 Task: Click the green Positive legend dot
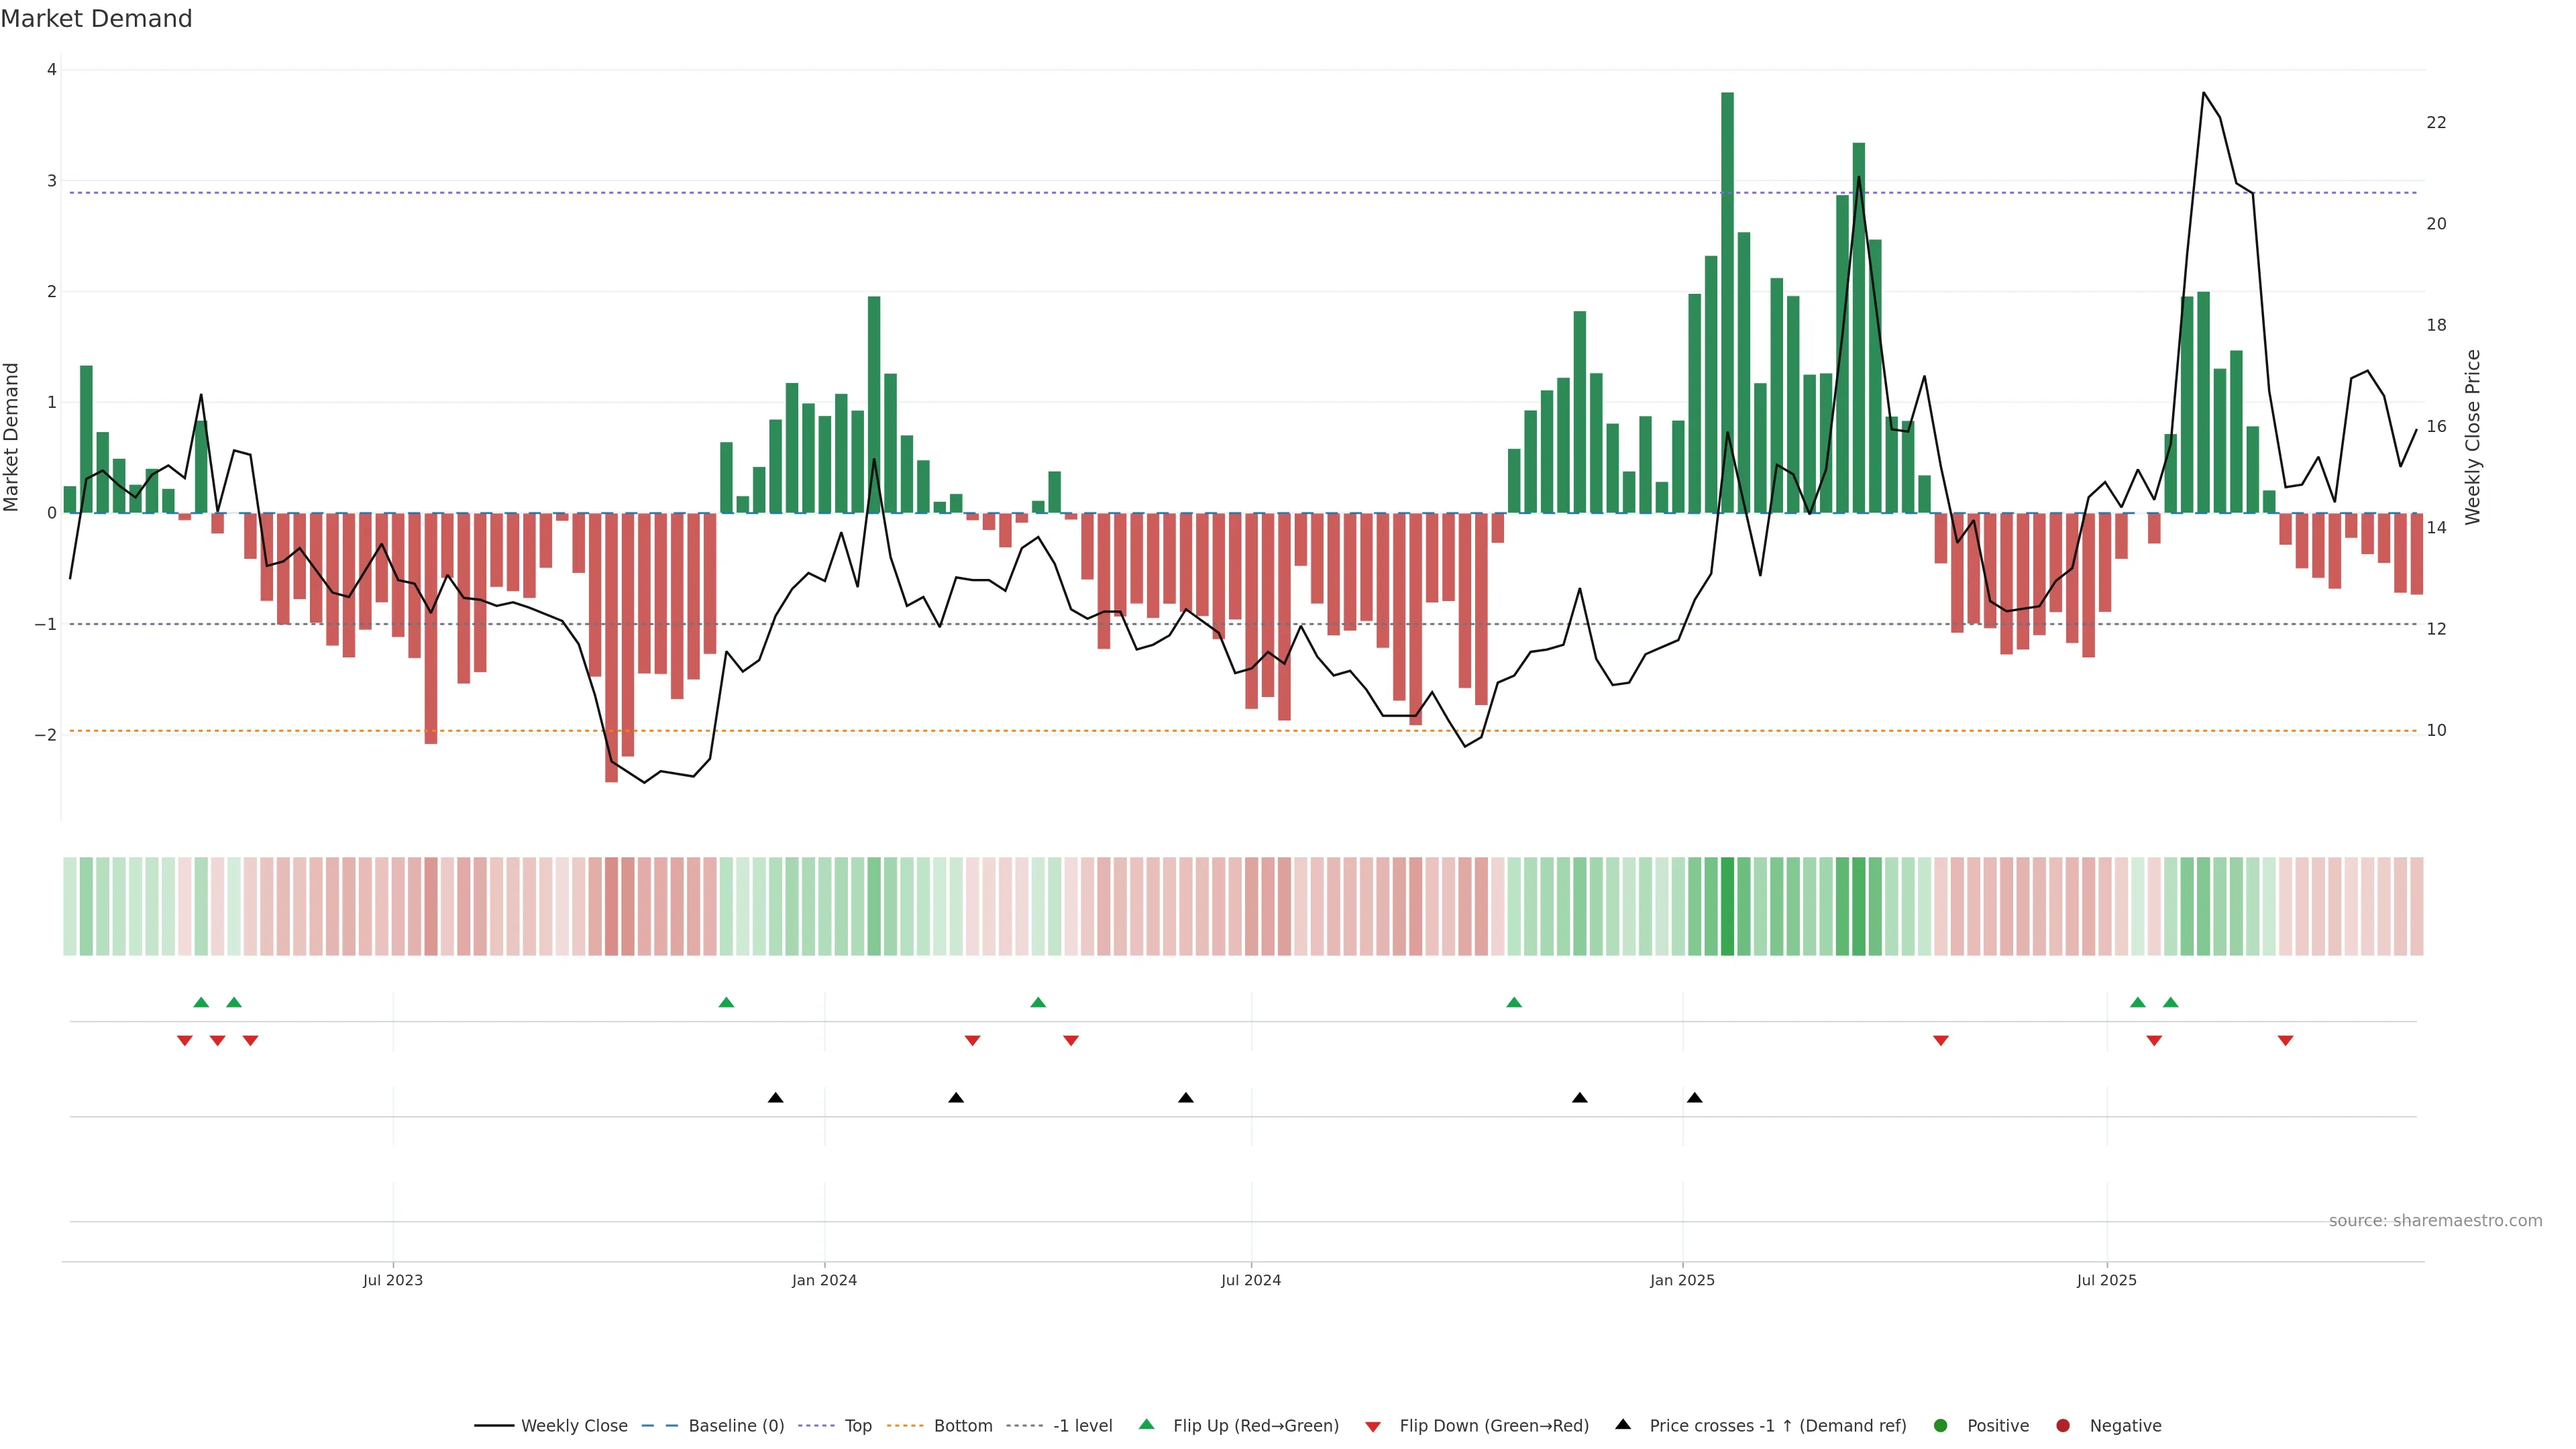[x=1941, y=1426]
